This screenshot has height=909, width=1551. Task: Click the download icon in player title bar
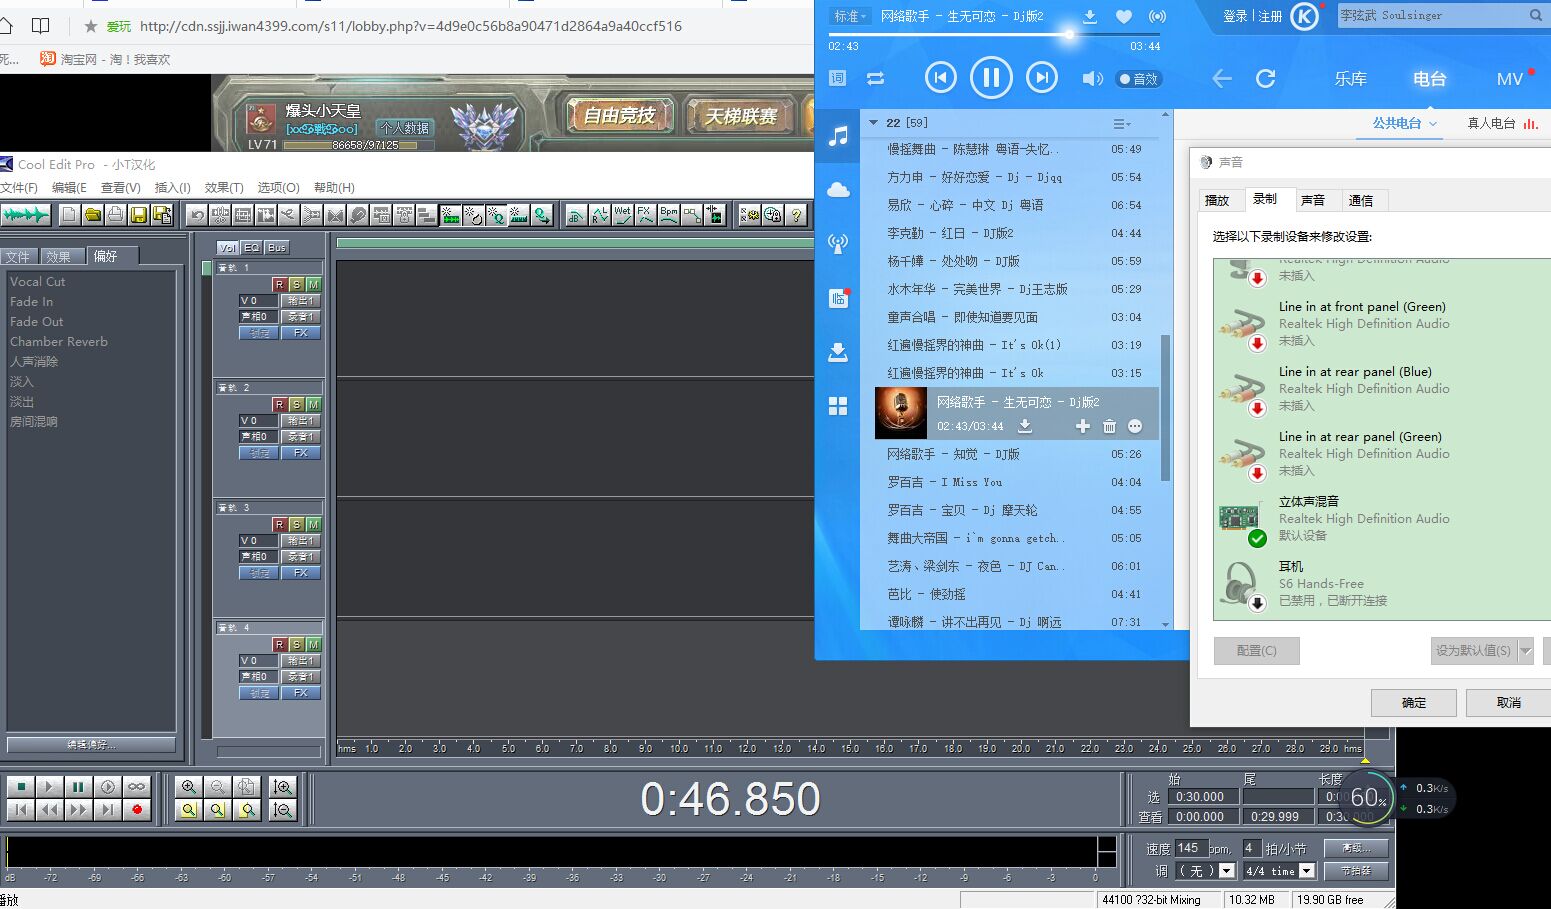click(1090, 16)
